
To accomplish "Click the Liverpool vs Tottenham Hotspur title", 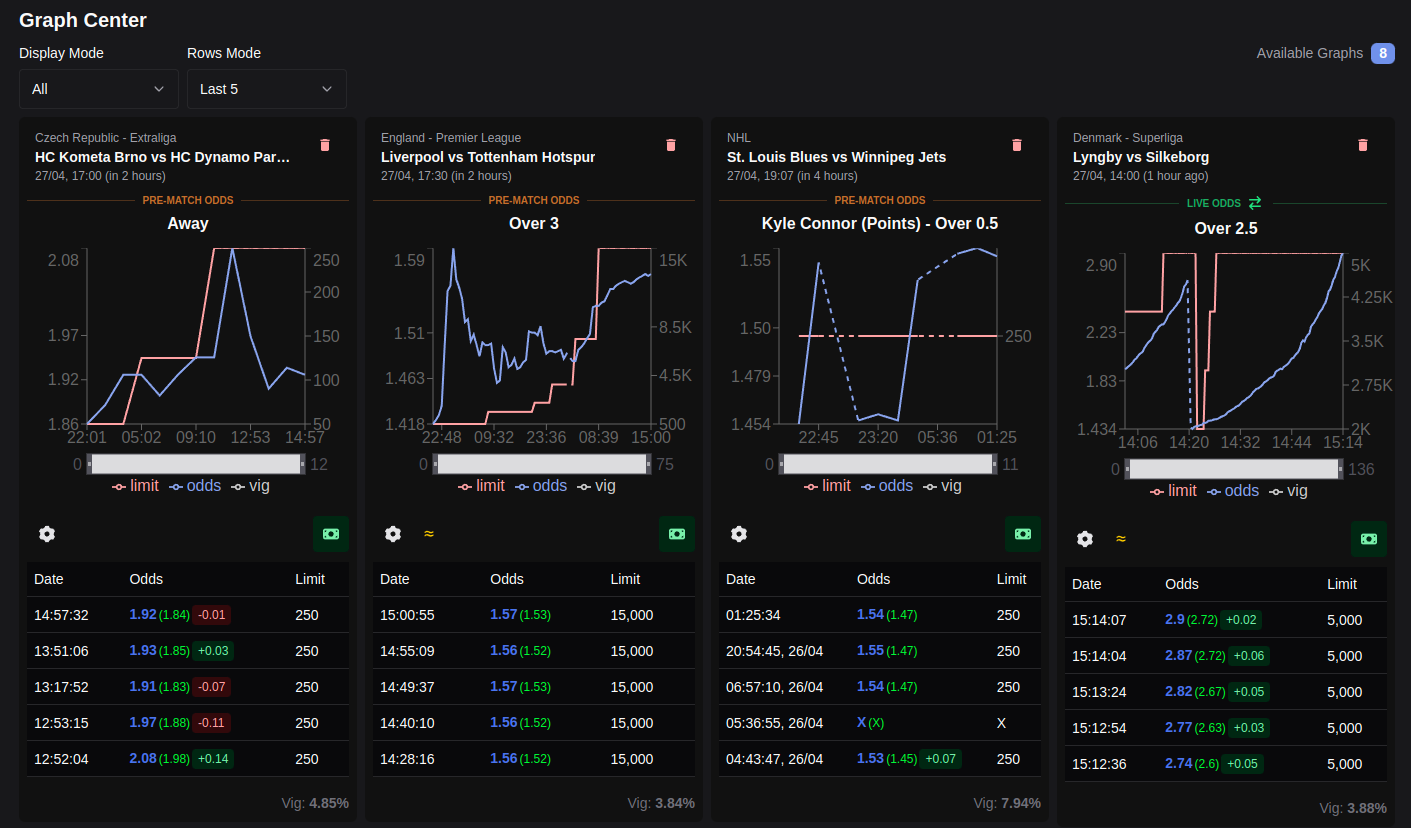I will pyautogui.click(x=502, y=157).
